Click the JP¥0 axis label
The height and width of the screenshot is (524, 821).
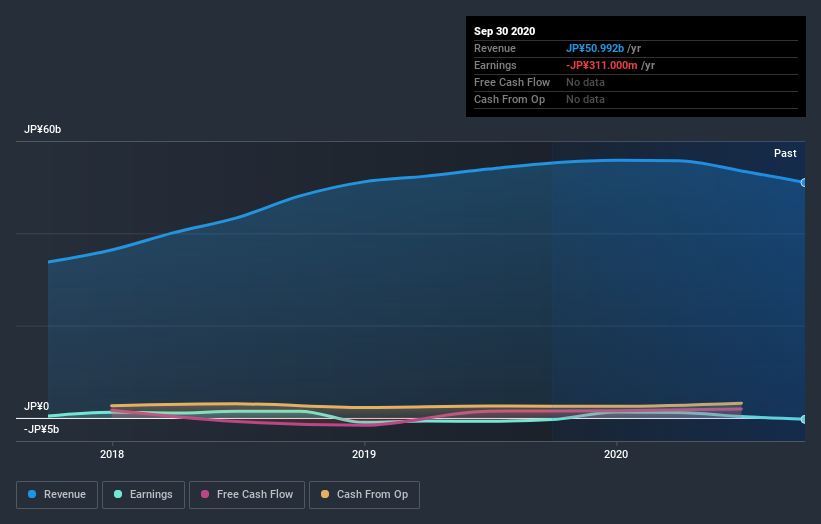pos(36,406)
